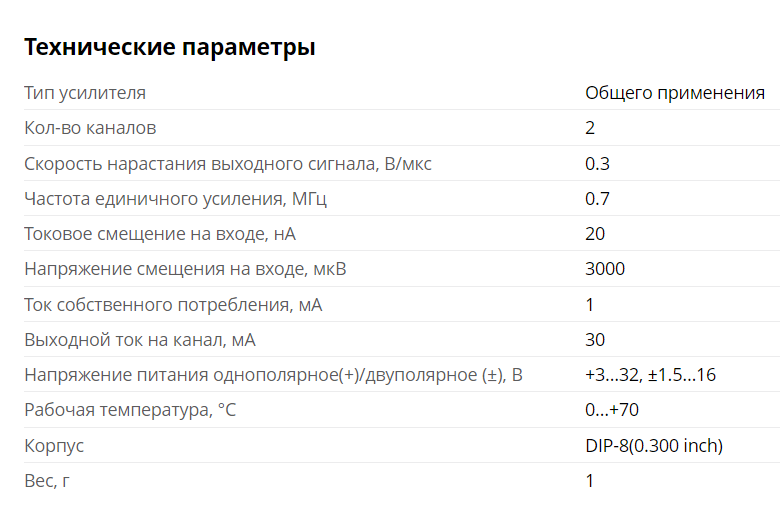The height and width of the screenshot is (506, 780).
Task: Click the bias current value 20
Action: pyautogui.click(x=594, y=234)
